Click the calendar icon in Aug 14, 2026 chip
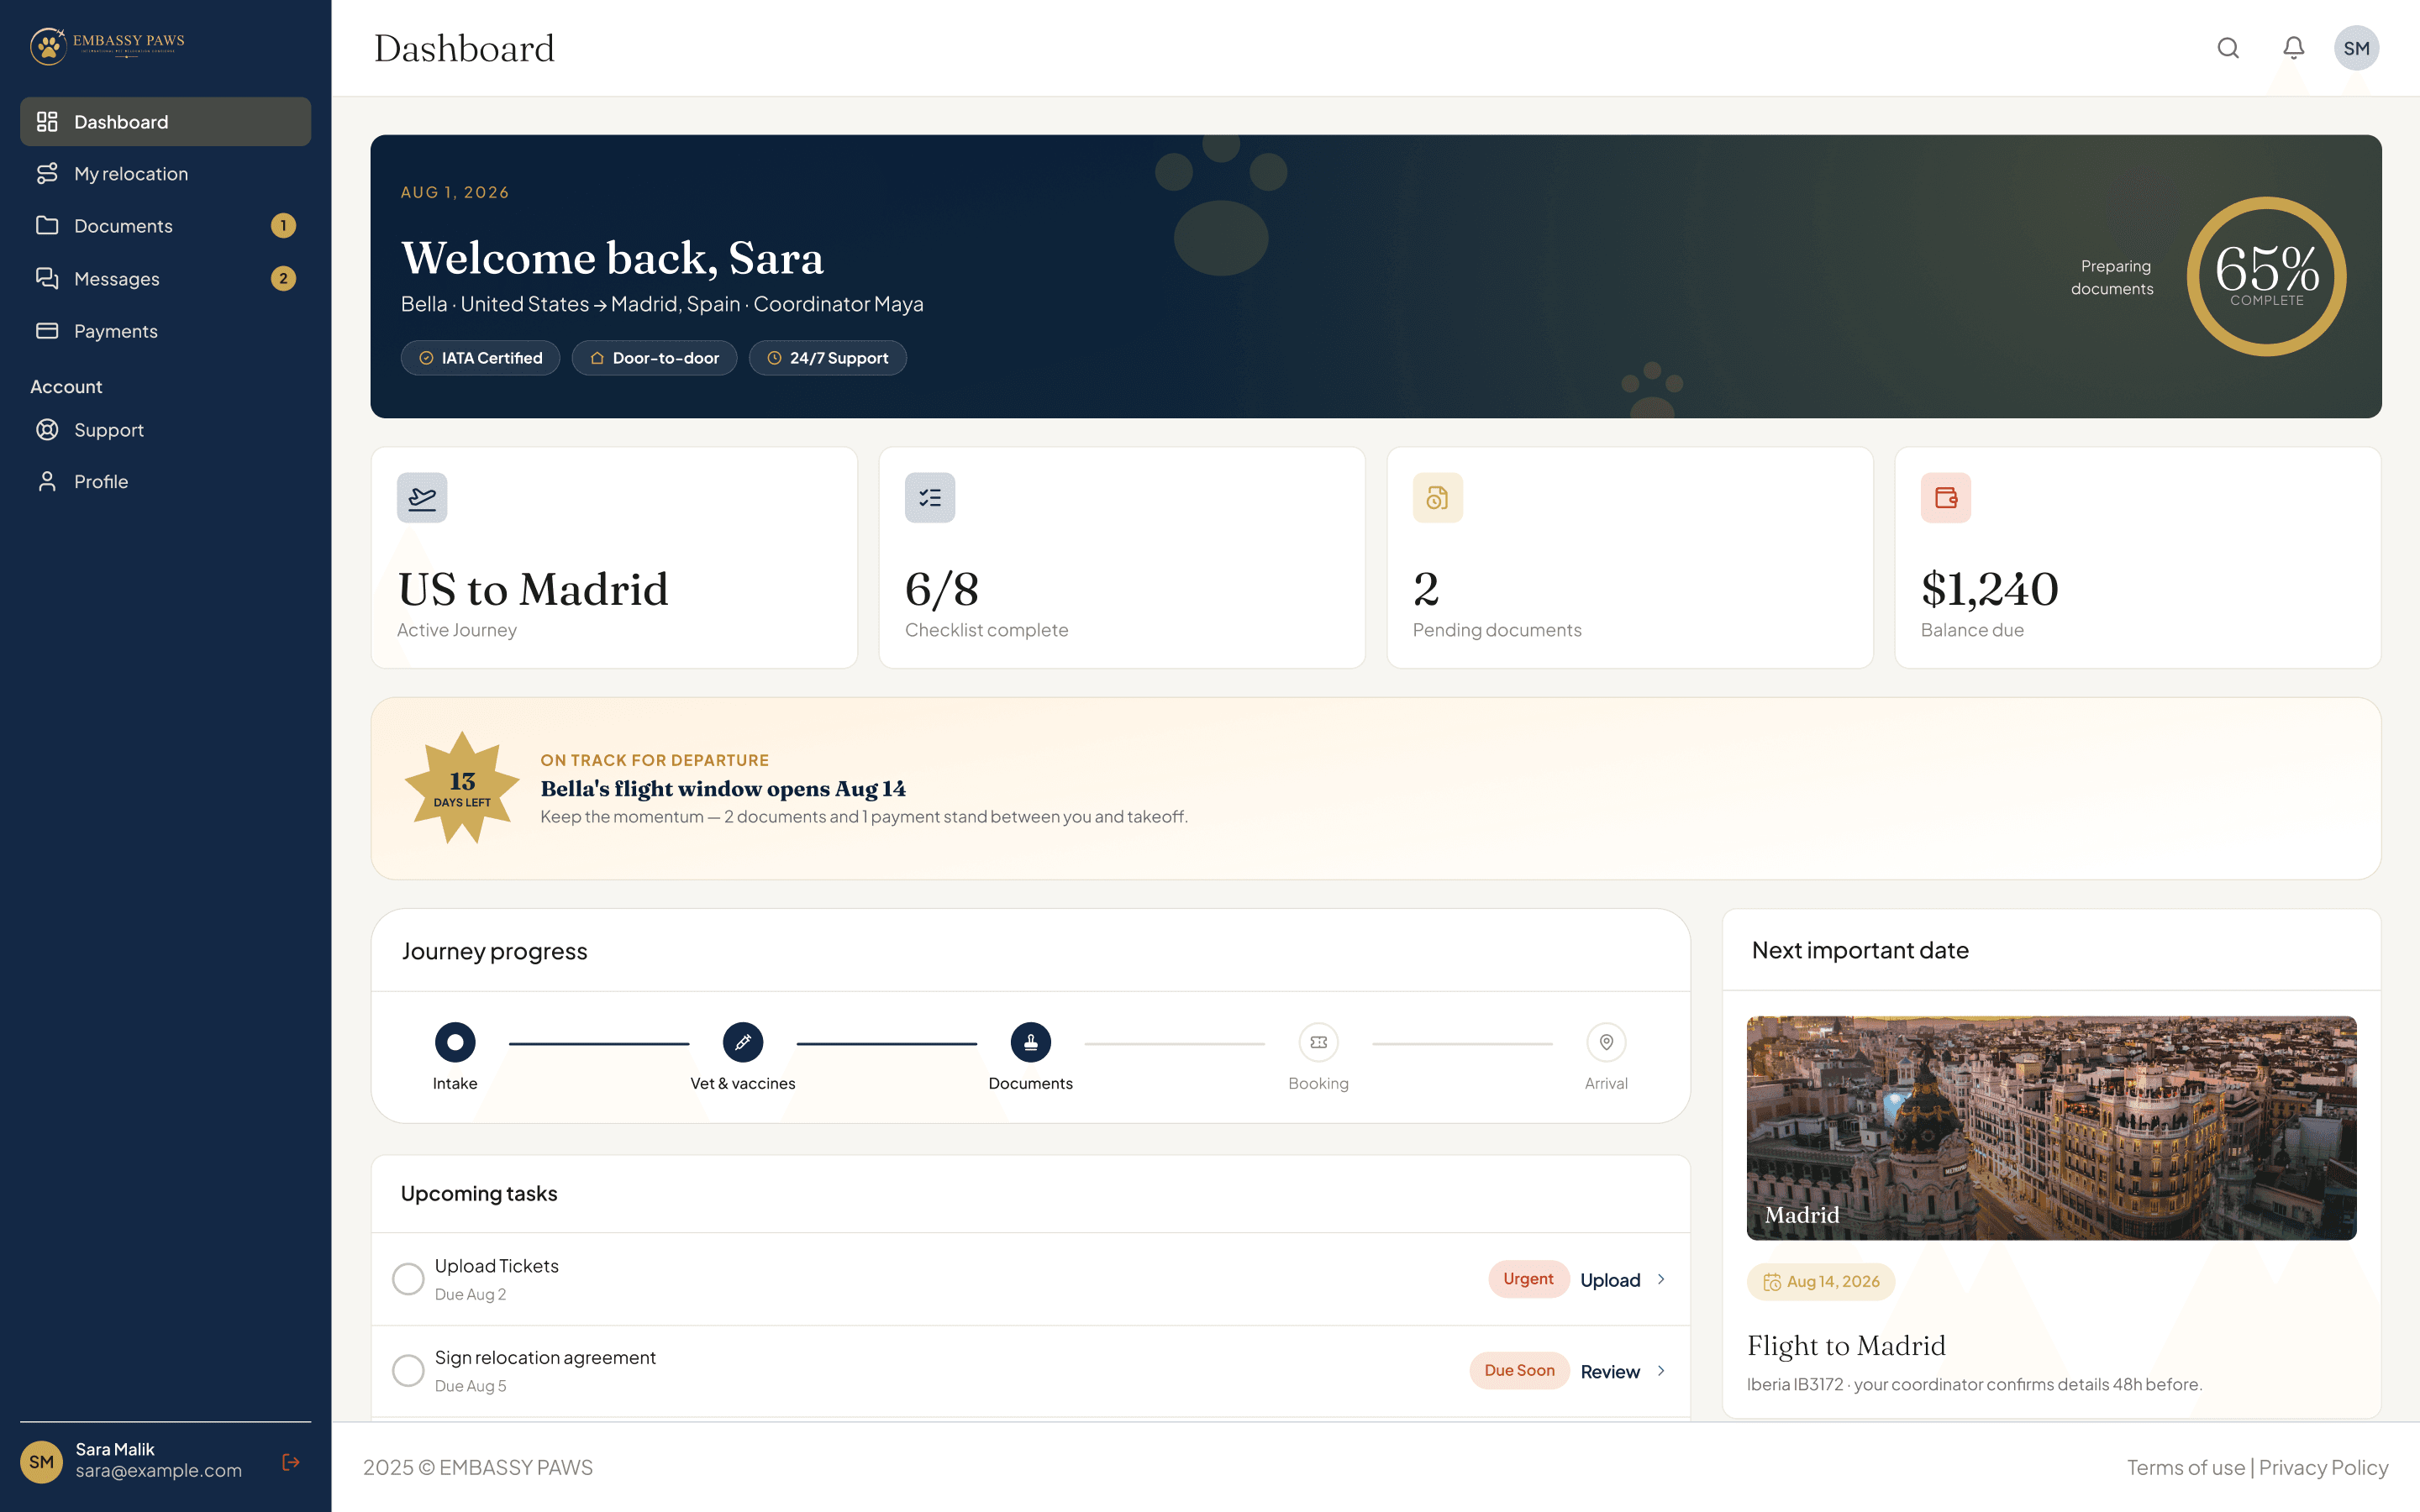 (x=1772, y=1282)
